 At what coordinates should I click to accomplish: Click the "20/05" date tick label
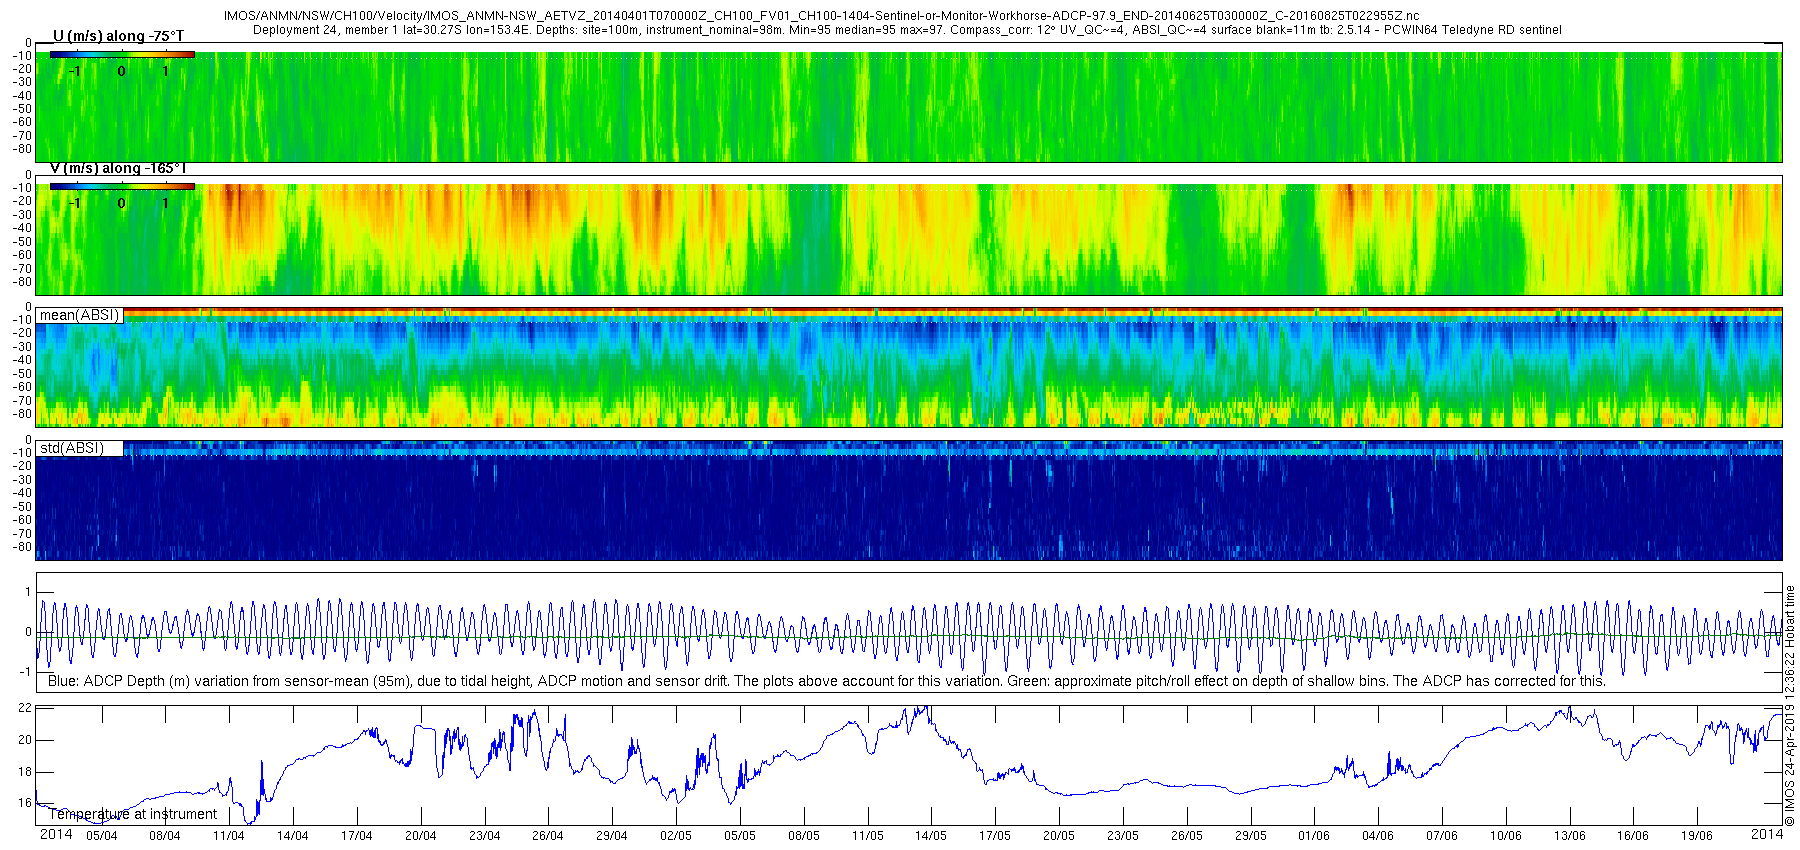coord(1059,836)
